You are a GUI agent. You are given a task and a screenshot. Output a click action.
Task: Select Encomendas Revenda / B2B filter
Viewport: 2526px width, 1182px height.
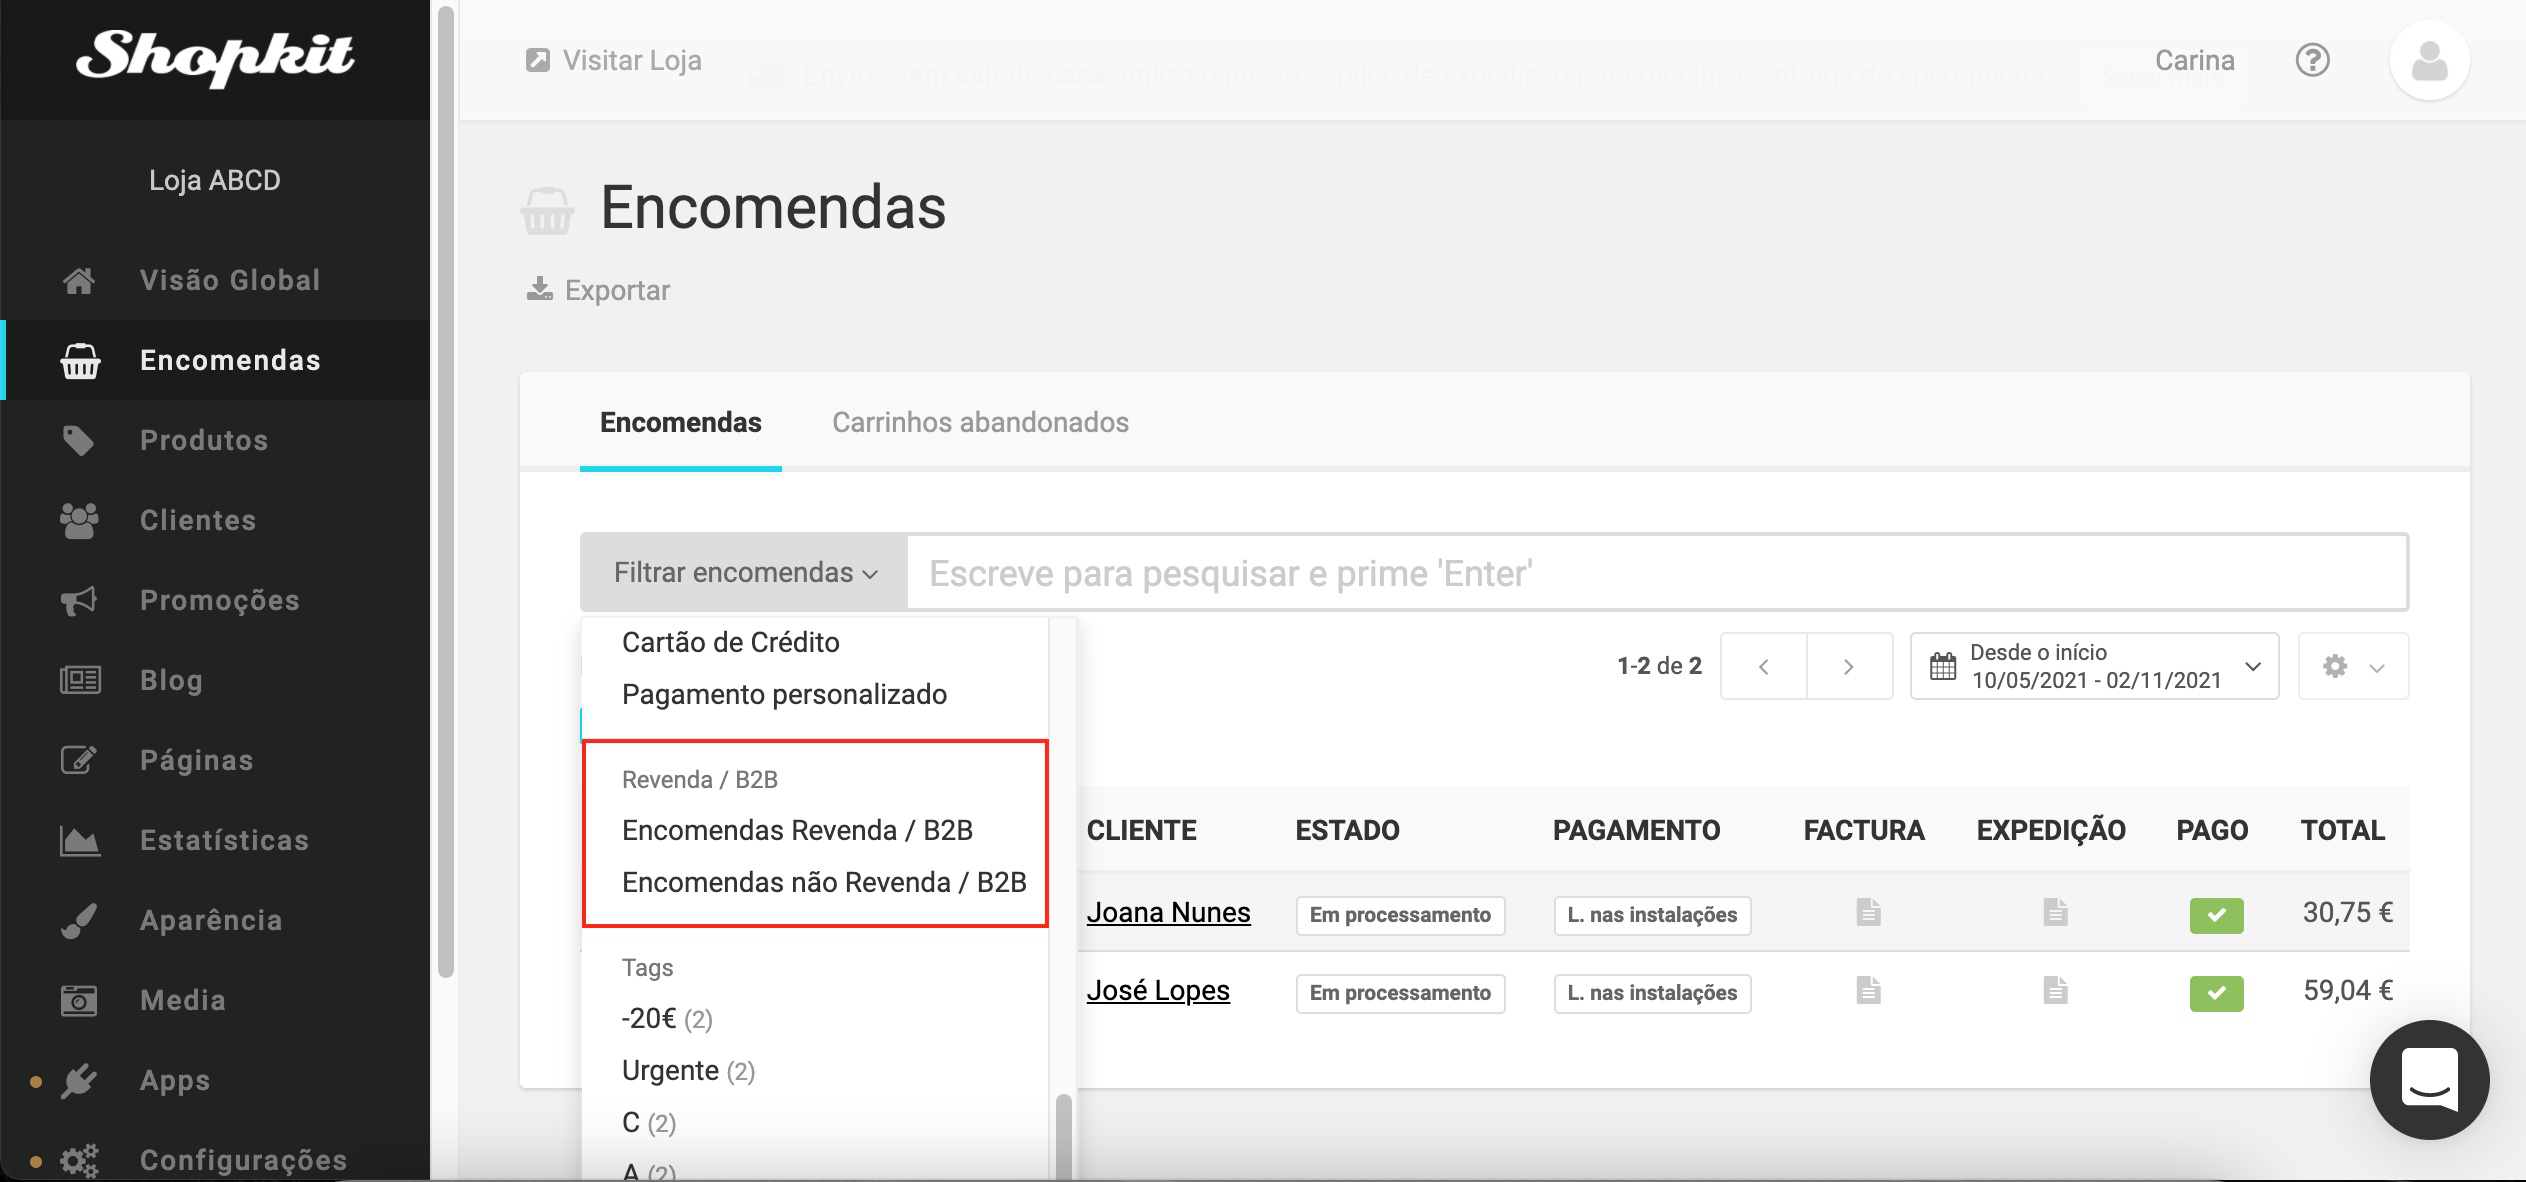pyautogui.click(x=797, y=830)
